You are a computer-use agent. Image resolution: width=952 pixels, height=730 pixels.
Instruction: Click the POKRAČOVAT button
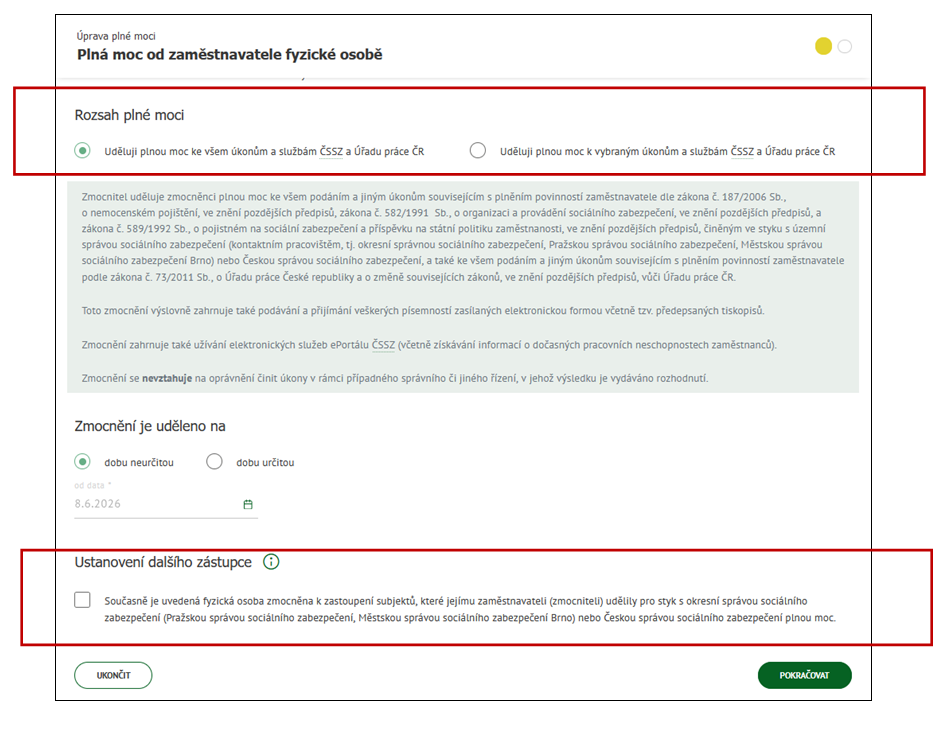804,675
